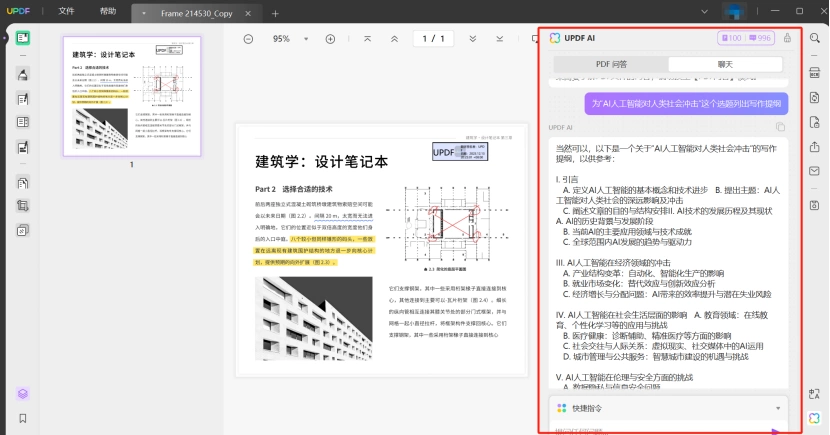Viewport: 830px width, 435px height.
Task: Open the UPDF AI icon in right sidebar
Action: [x=815, y=418]
